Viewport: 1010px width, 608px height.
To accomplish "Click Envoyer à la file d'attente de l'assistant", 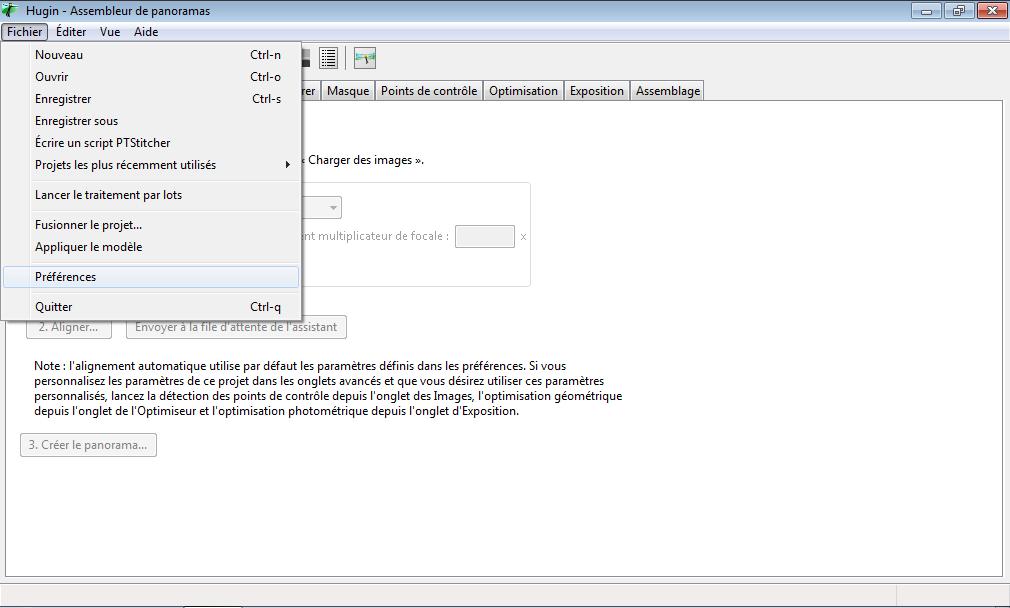I will tap(236, 327).
